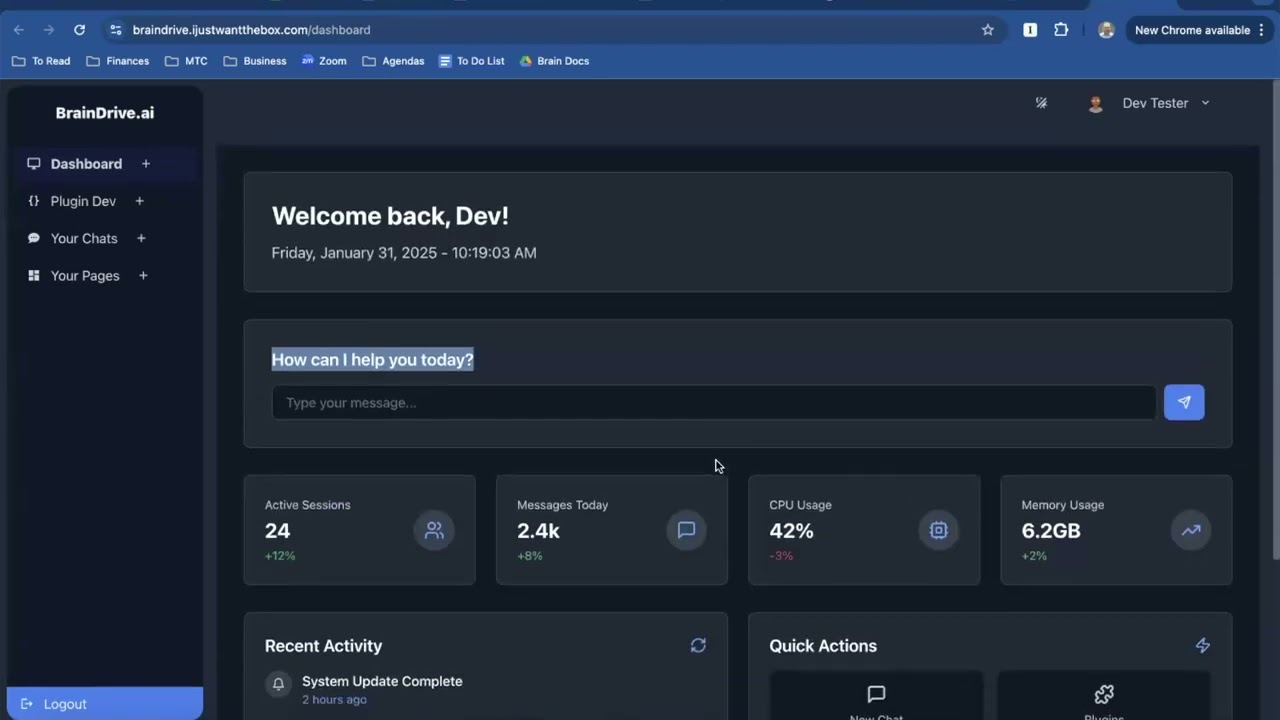Click the refresh icon in Recent Activity
Screen dimensions: 1280x720
[x=698, y=646]
